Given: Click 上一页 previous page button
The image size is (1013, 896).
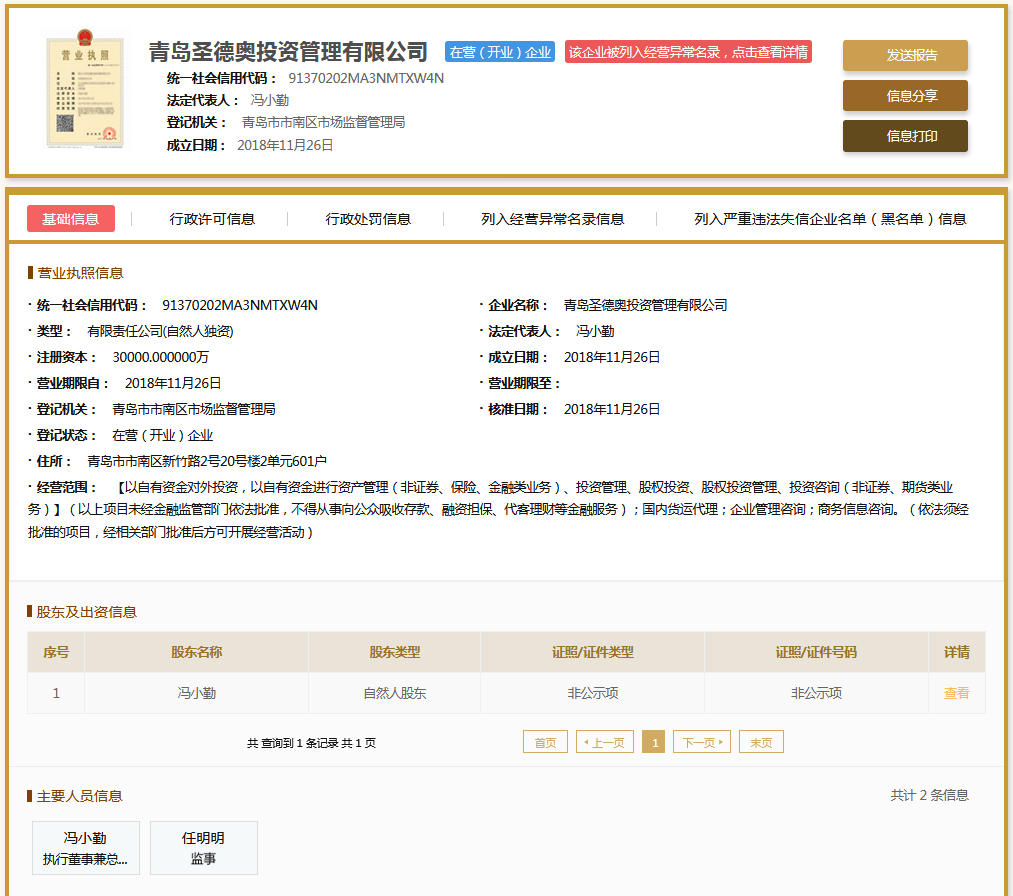Looking at the screenshot, I should click(x=605, y=742).
